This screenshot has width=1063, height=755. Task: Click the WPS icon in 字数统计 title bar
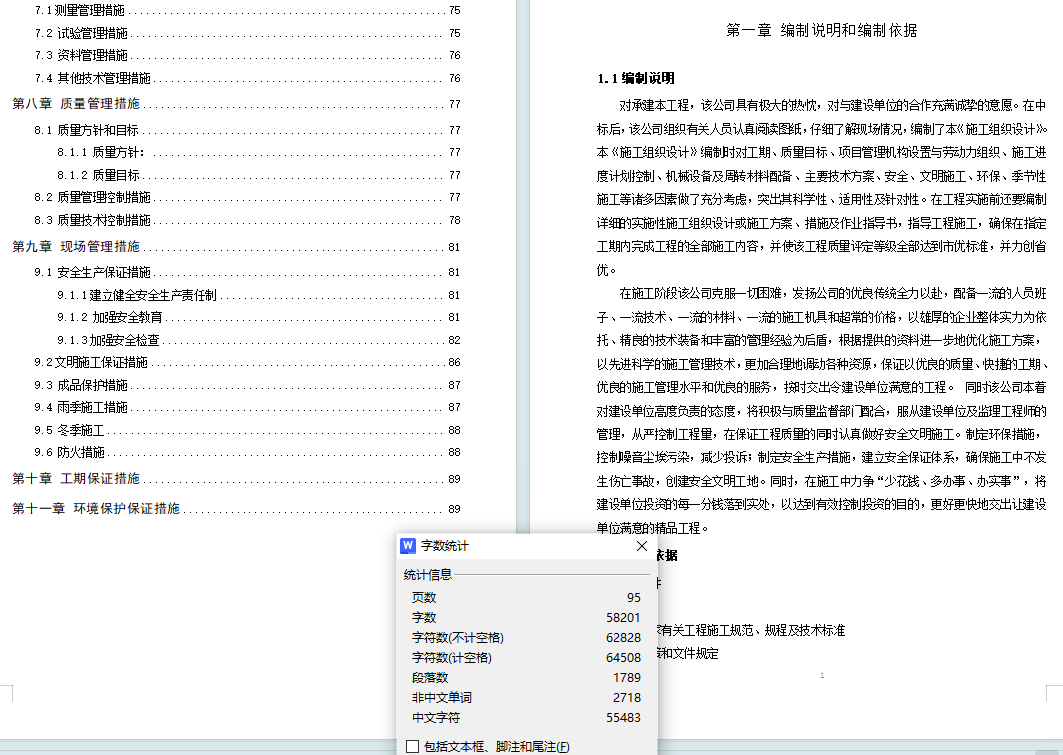(x=408, y=546)
